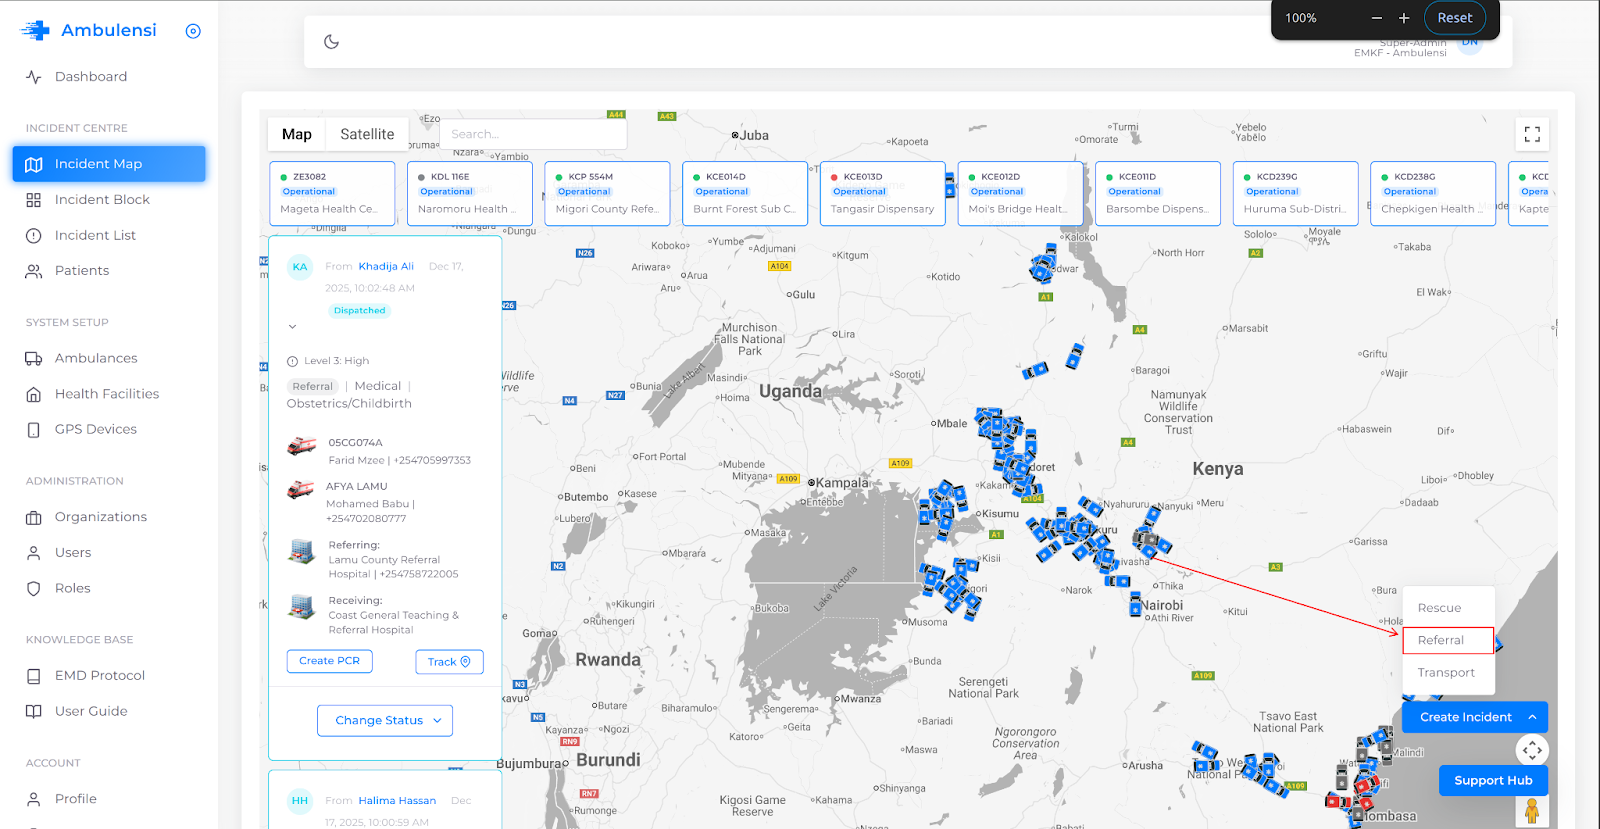This screenshot has height=829, width=1600.
Task: Click map camera controls icon
Action: [x=1532, y=750]
